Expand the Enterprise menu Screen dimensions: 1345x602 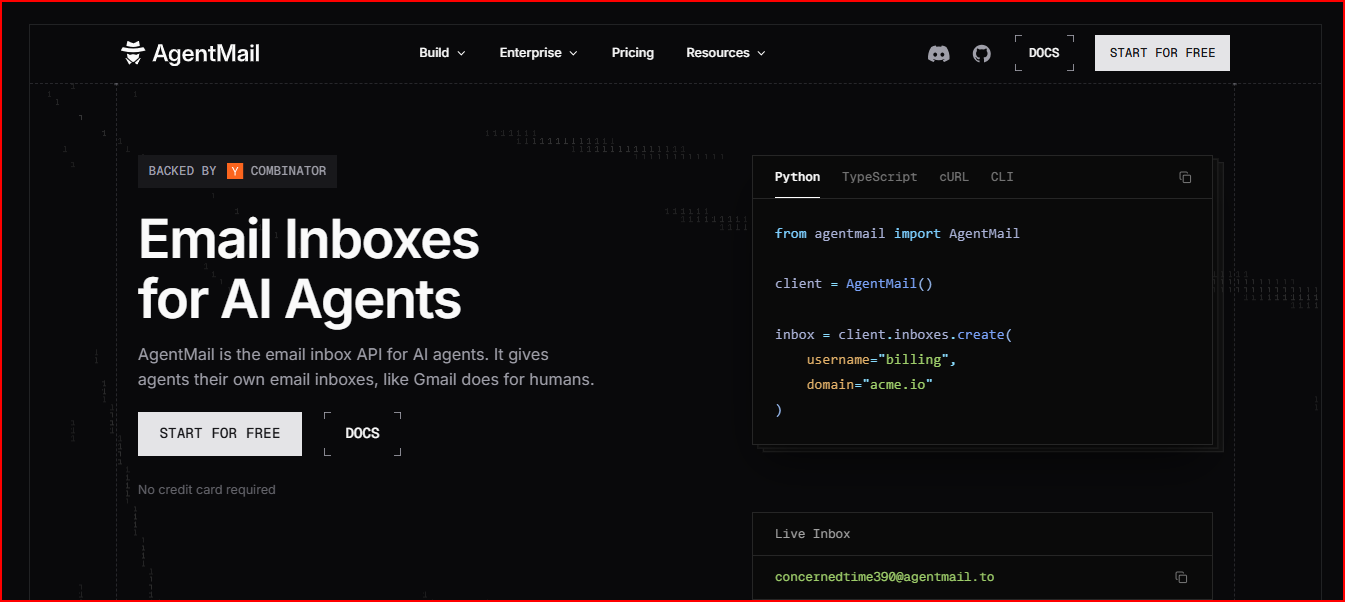click(538, 53)
